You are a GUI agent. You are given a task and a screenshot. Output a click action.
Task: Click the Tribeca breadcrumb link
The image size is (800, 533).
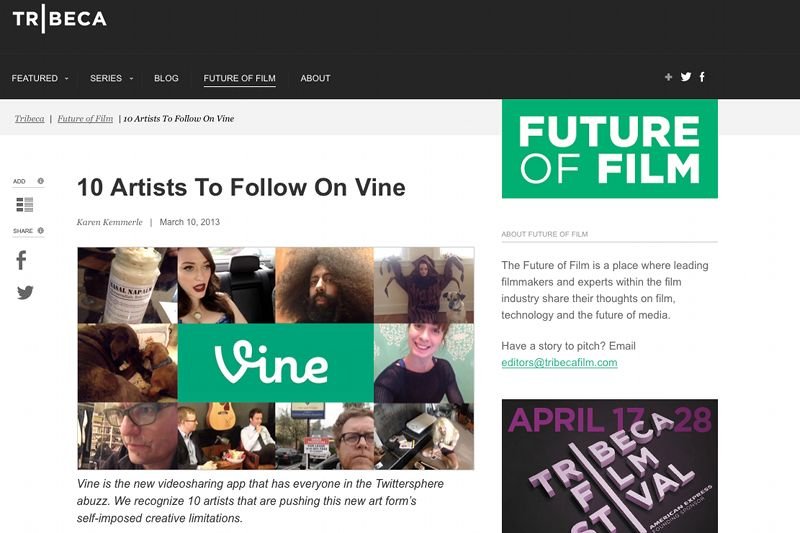pyautogui.click(x=30, y=119)
